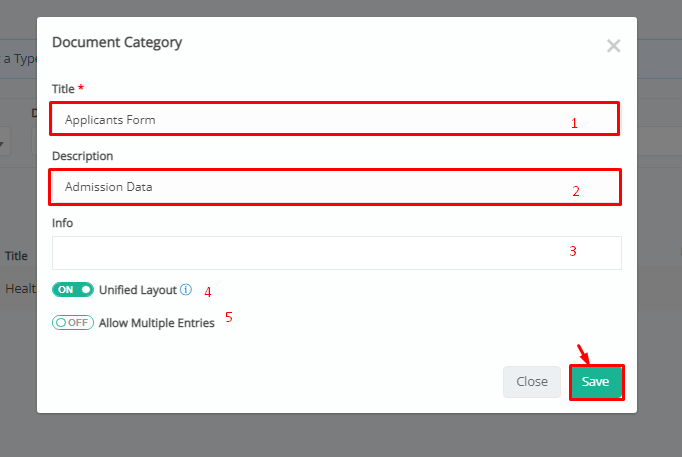Click the Title field label

(64, 89)
